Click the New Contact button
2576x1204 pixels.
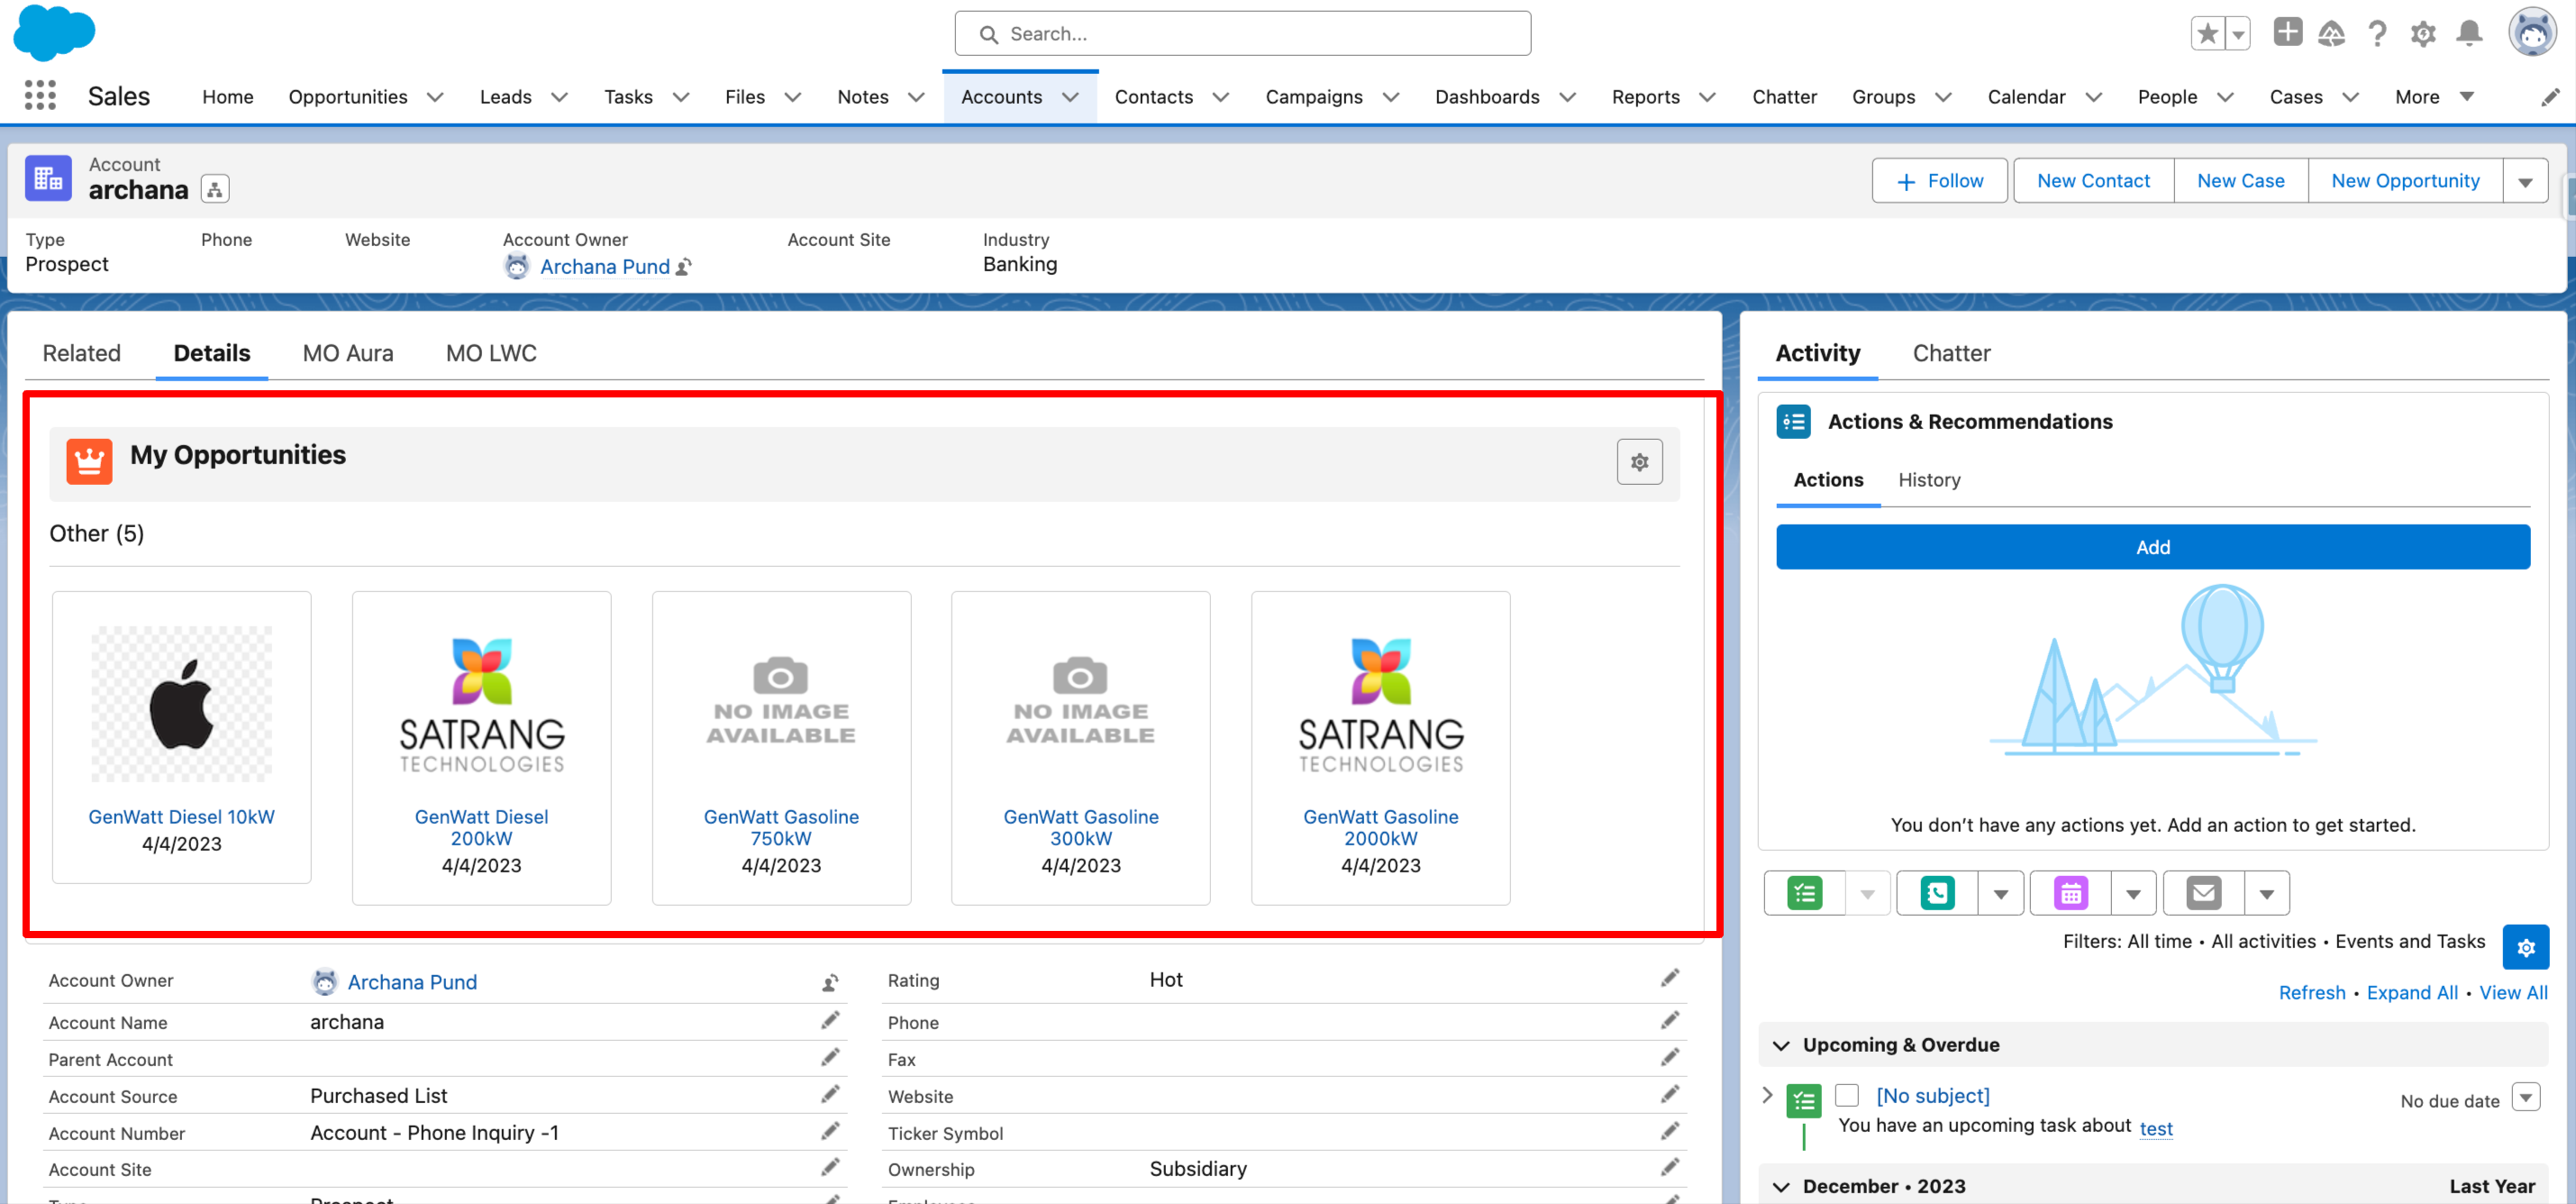(2093, 181)
